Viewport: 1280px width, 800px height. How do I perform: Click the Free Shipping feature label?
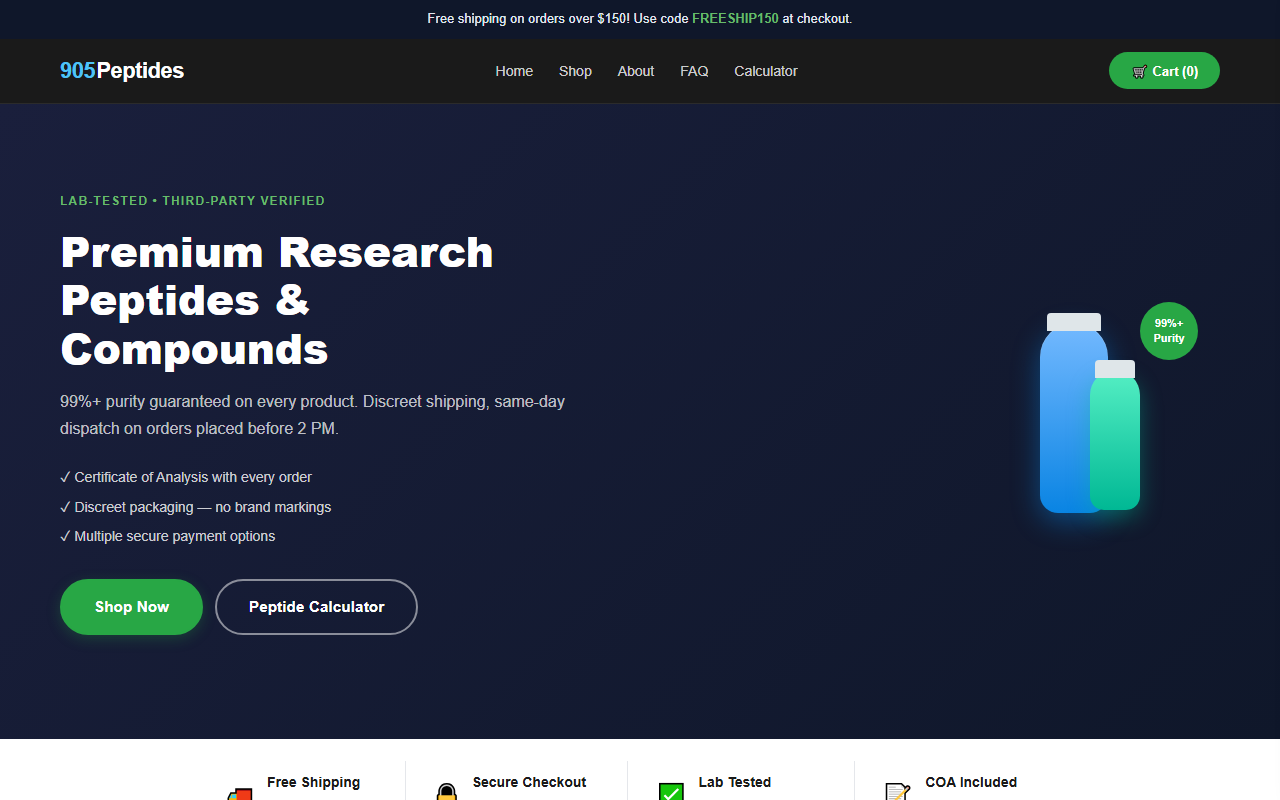(x=313, y=782)
